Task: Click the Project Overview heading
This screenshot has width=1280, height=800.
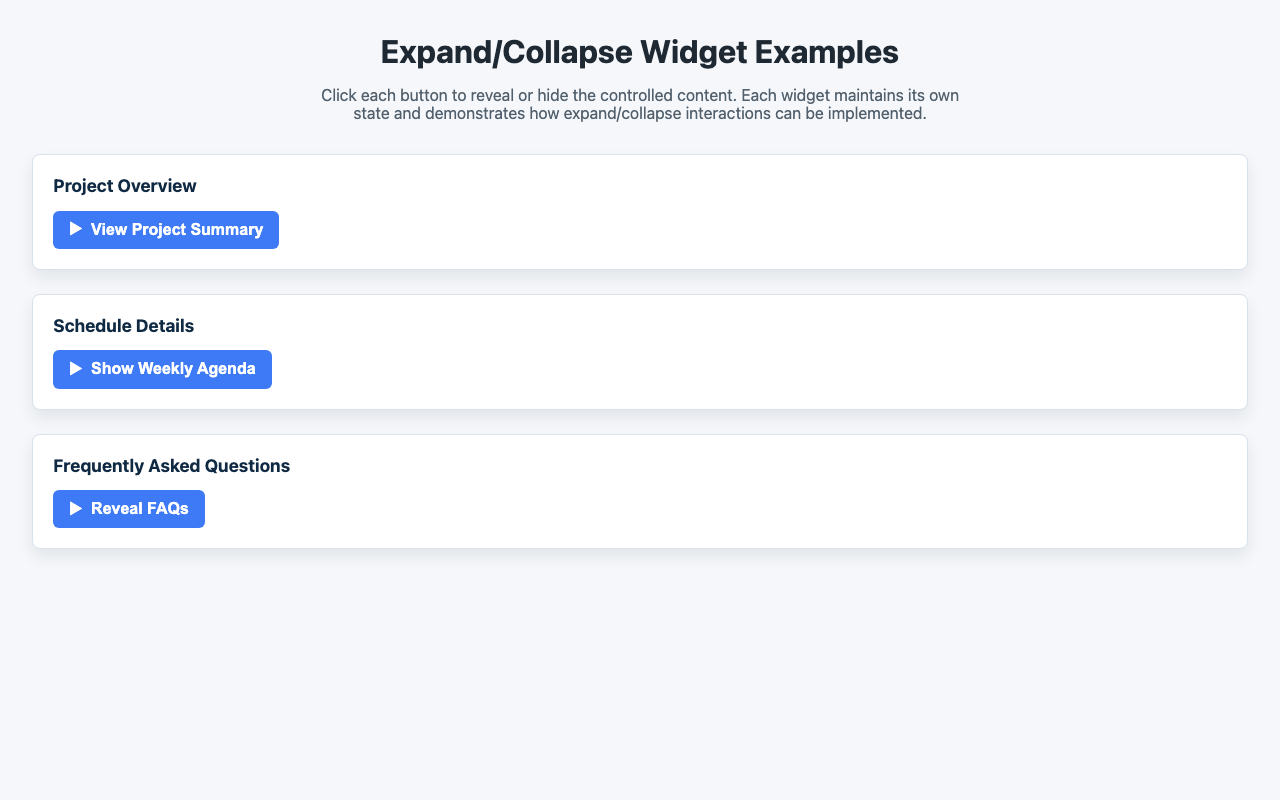Action: click(125, 186)
